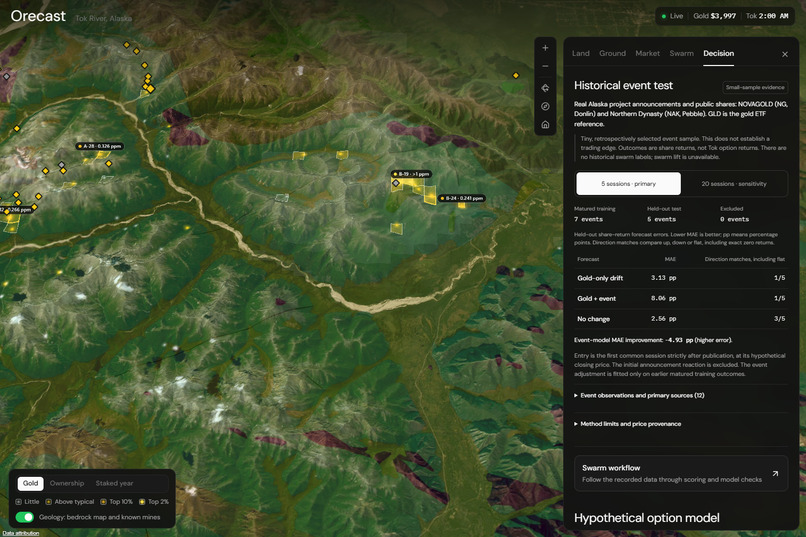This screenshot has height=537, width=806.
Task: Click the Tok 2:00 AM time readout
Action: point(767,16)
